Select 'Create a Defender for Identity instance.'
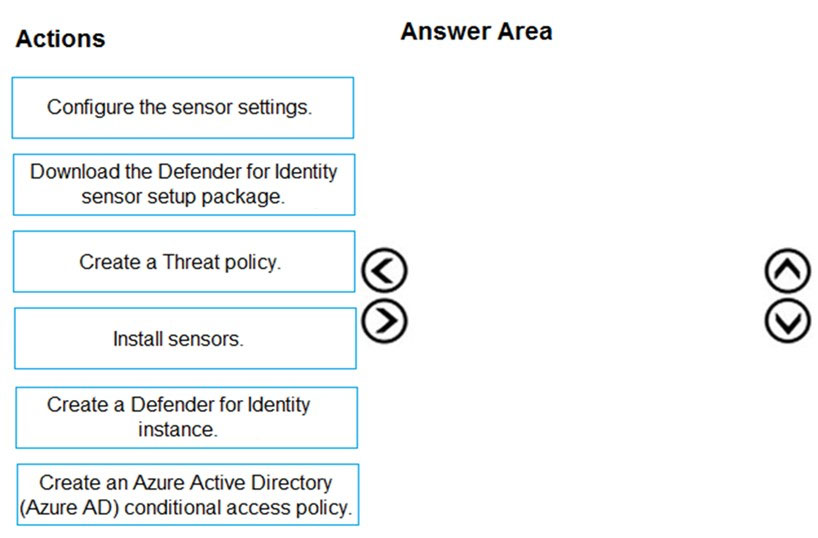Image resolution: width=818 pixels, height=538 pixels. (186, 417)
